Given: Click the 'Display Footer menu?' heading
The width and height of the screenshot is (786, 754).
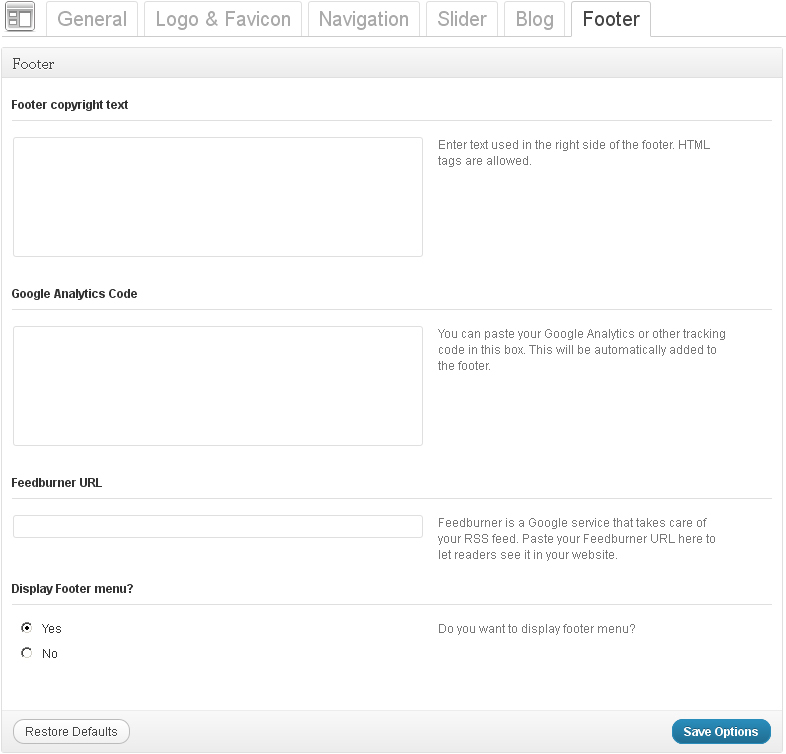Looking at the screenshot, I should pyautogui.click(x=72, y=589).
